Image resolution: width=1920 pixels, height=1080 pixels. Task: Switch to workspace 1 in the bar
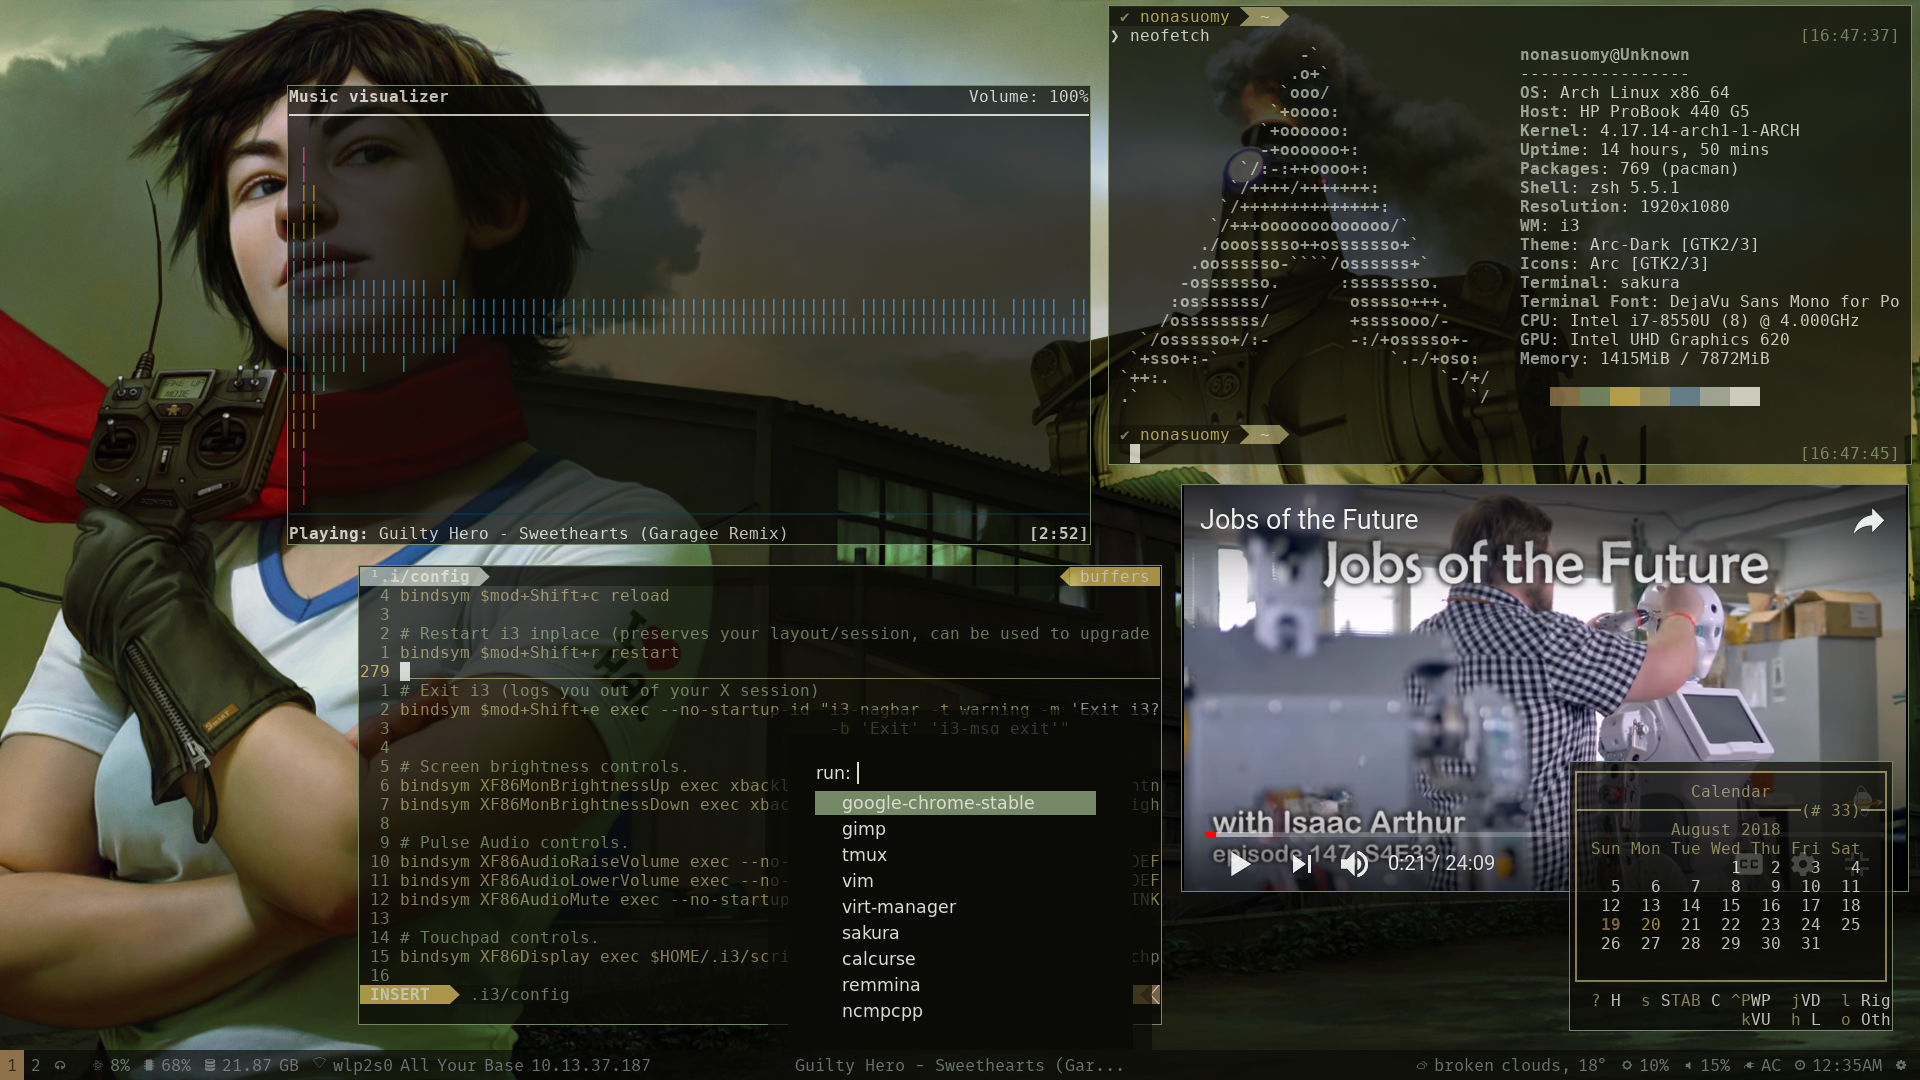12,1065
